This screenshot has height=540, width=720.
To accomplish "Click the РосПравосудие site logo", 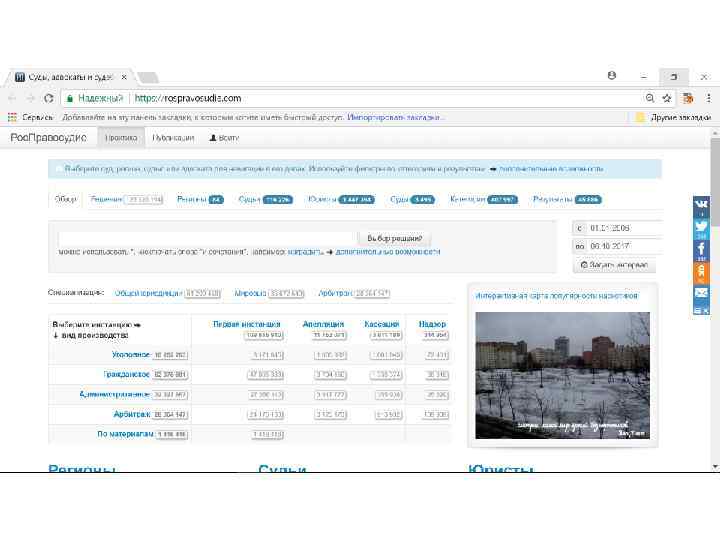I will [48, 138].
